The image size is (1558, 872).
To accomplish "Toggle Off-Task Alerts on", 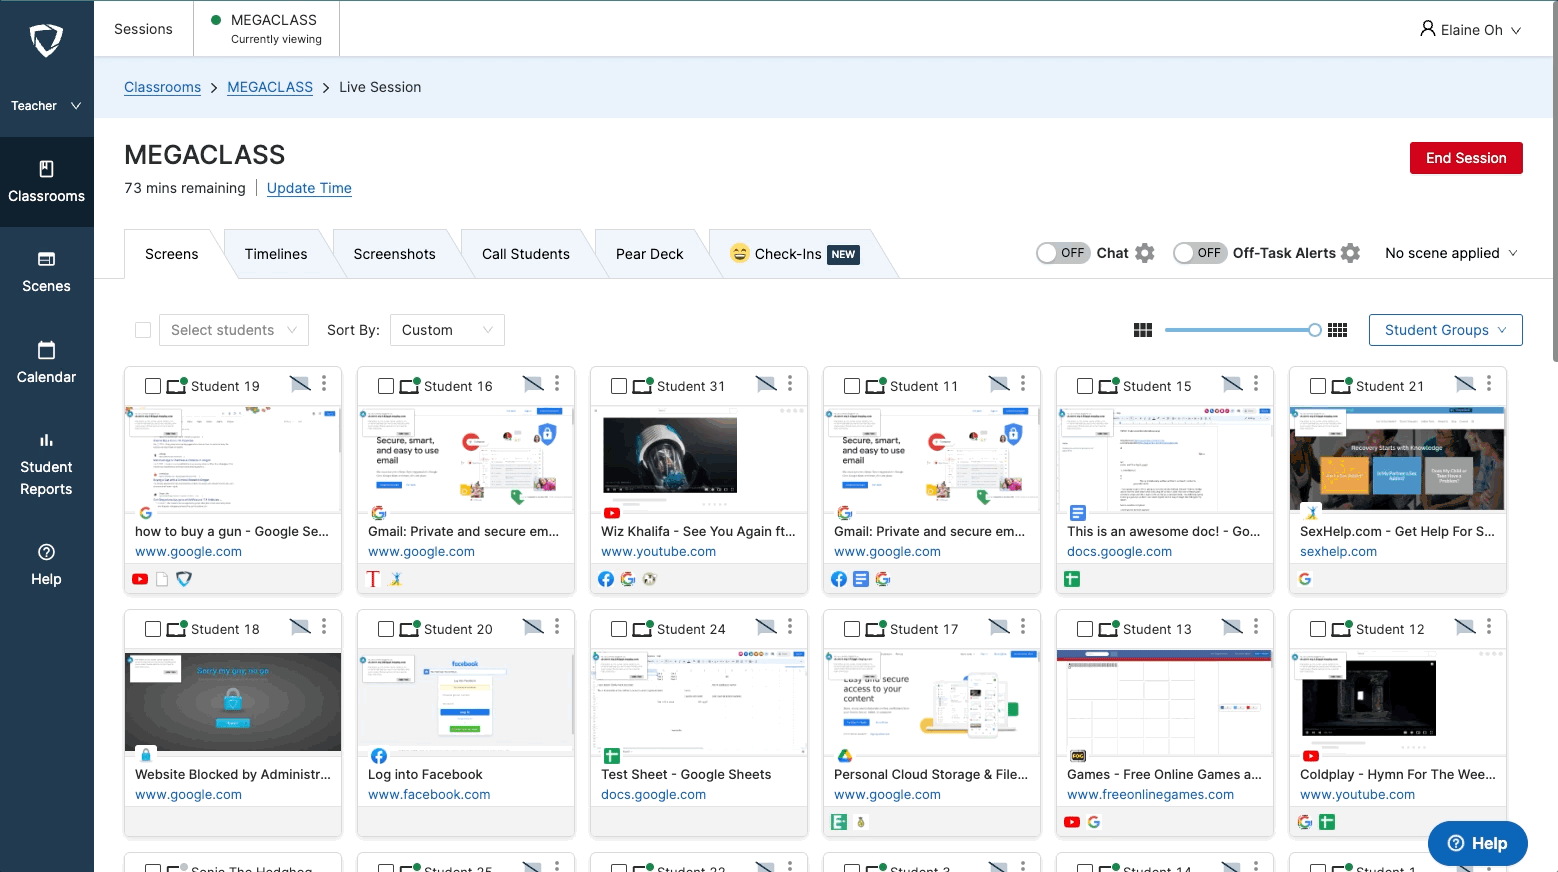I will point(1199,253).
